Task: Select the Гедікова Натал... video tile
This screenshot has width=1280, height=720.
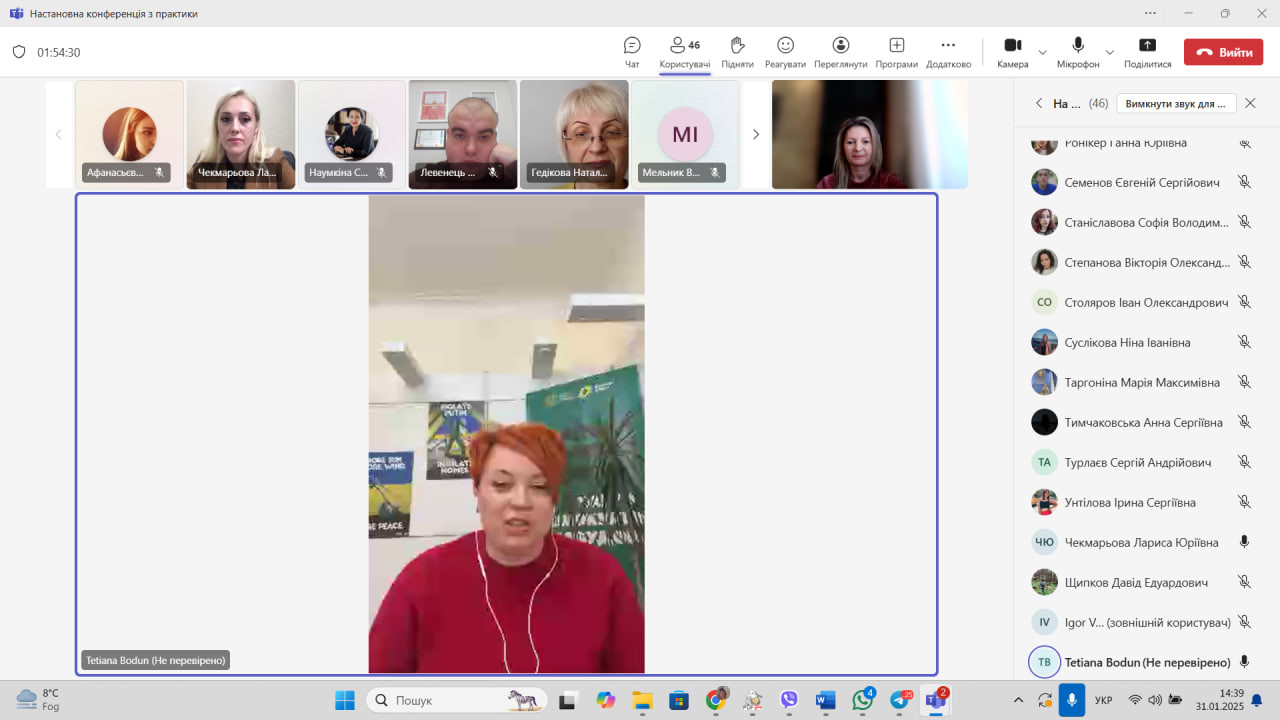Action: point(574,134)
